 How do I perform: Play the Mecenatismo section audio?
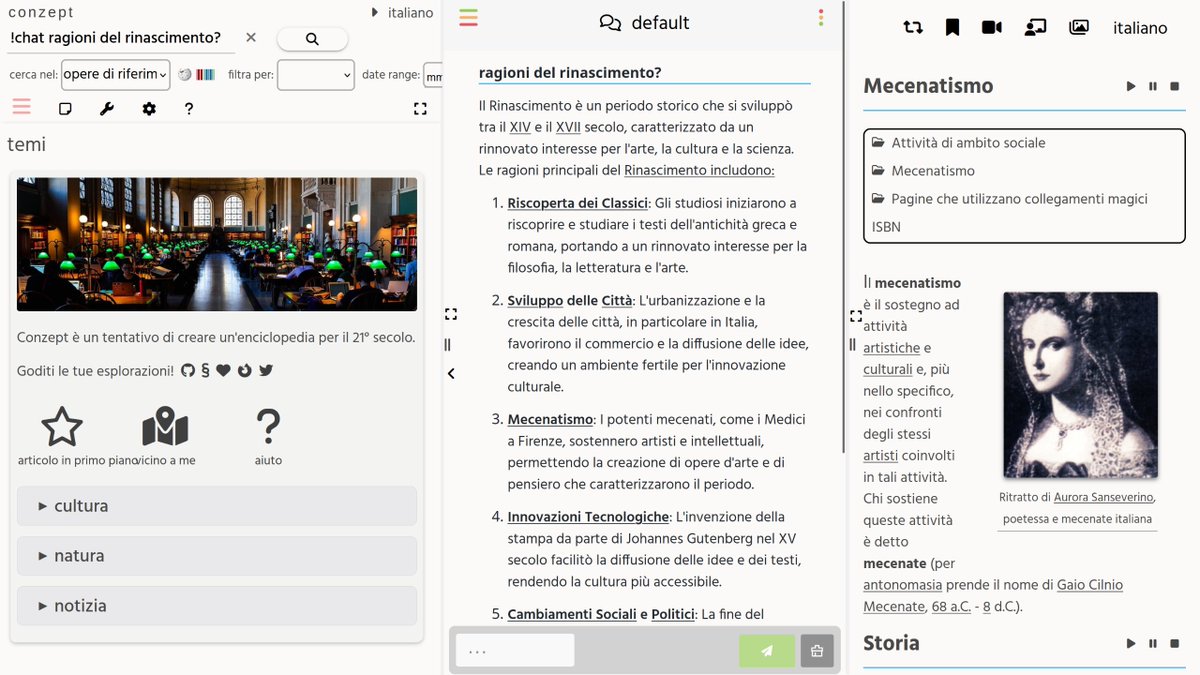click(1131, 87)
